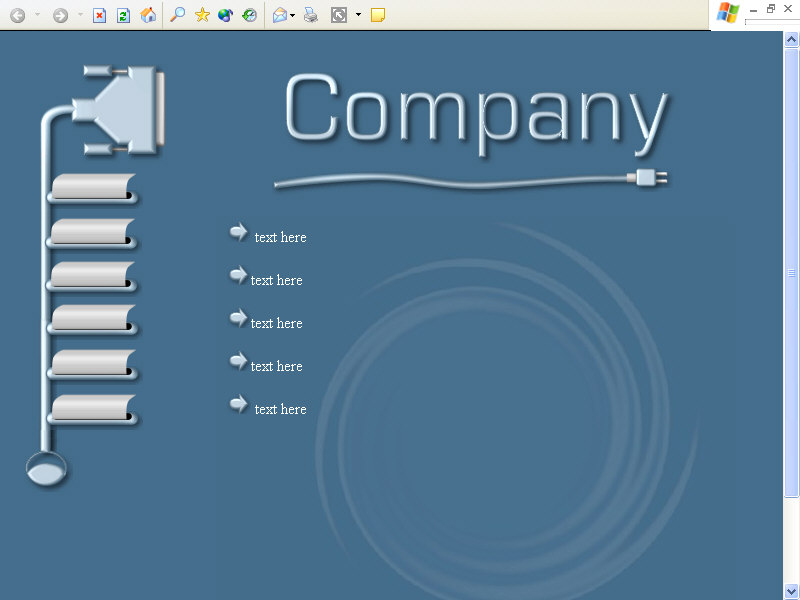Click the fifth blank sidebar nav button

[x=93, y=364]
